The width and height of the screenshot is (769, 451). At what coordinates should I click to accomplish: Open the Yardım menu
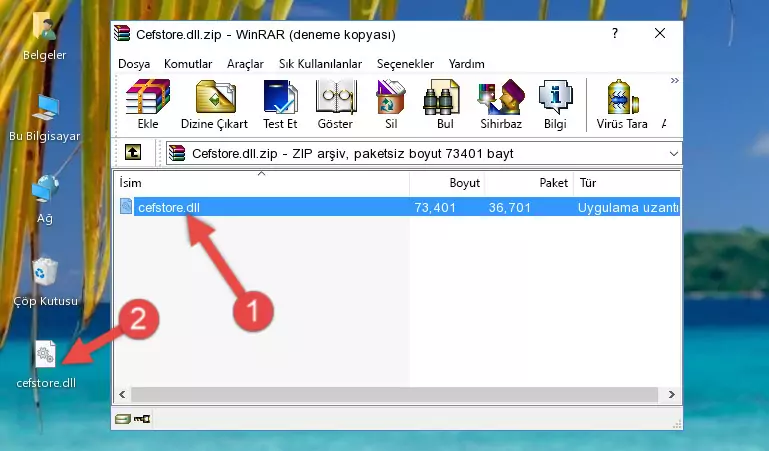[x=466, y=64]
